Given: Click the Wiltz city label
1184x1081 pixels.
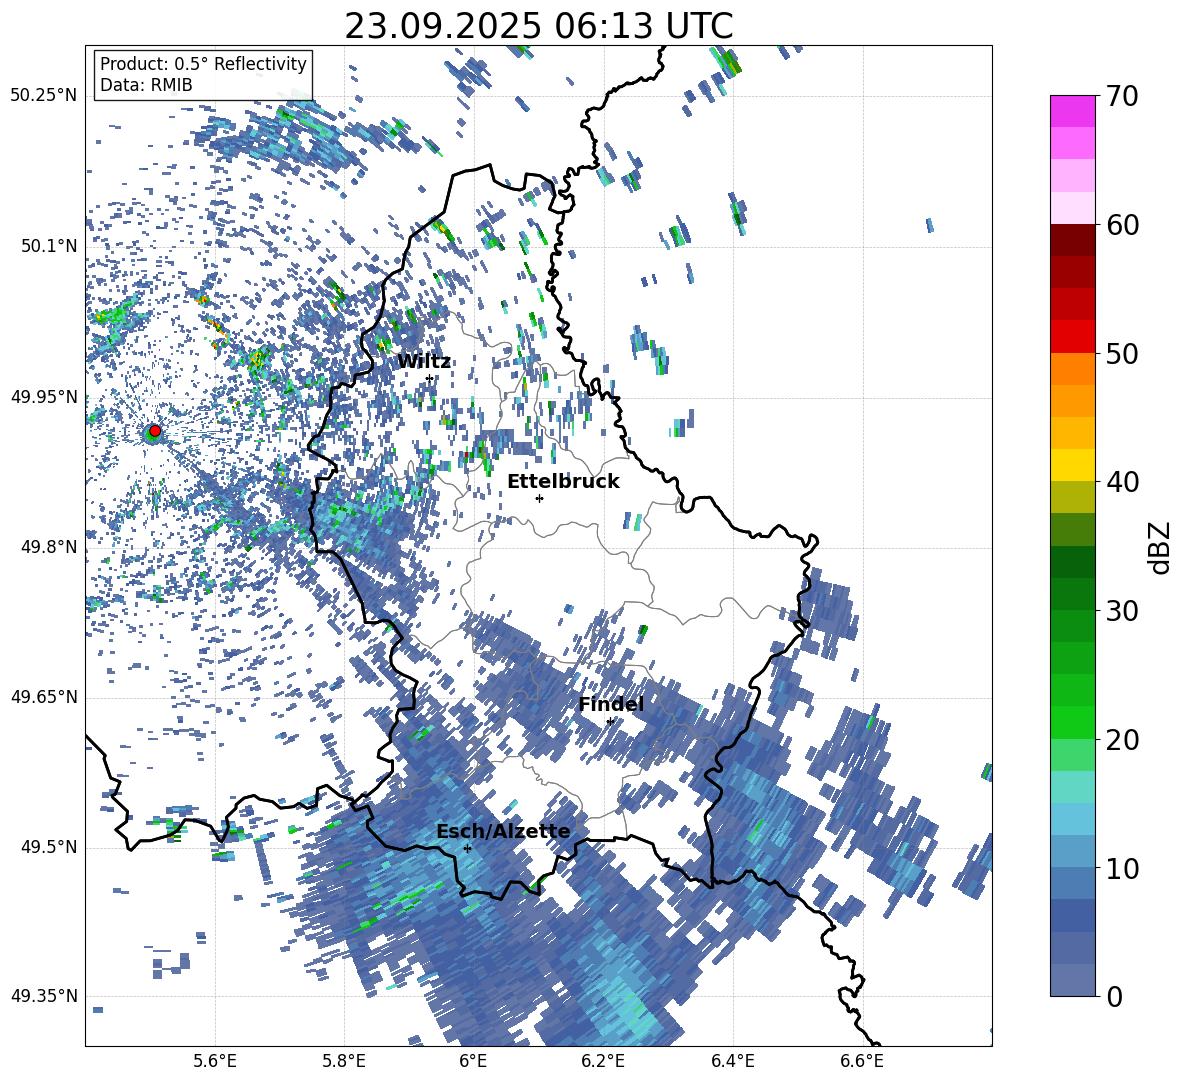Looking at the screenshot, I should 424,362.
